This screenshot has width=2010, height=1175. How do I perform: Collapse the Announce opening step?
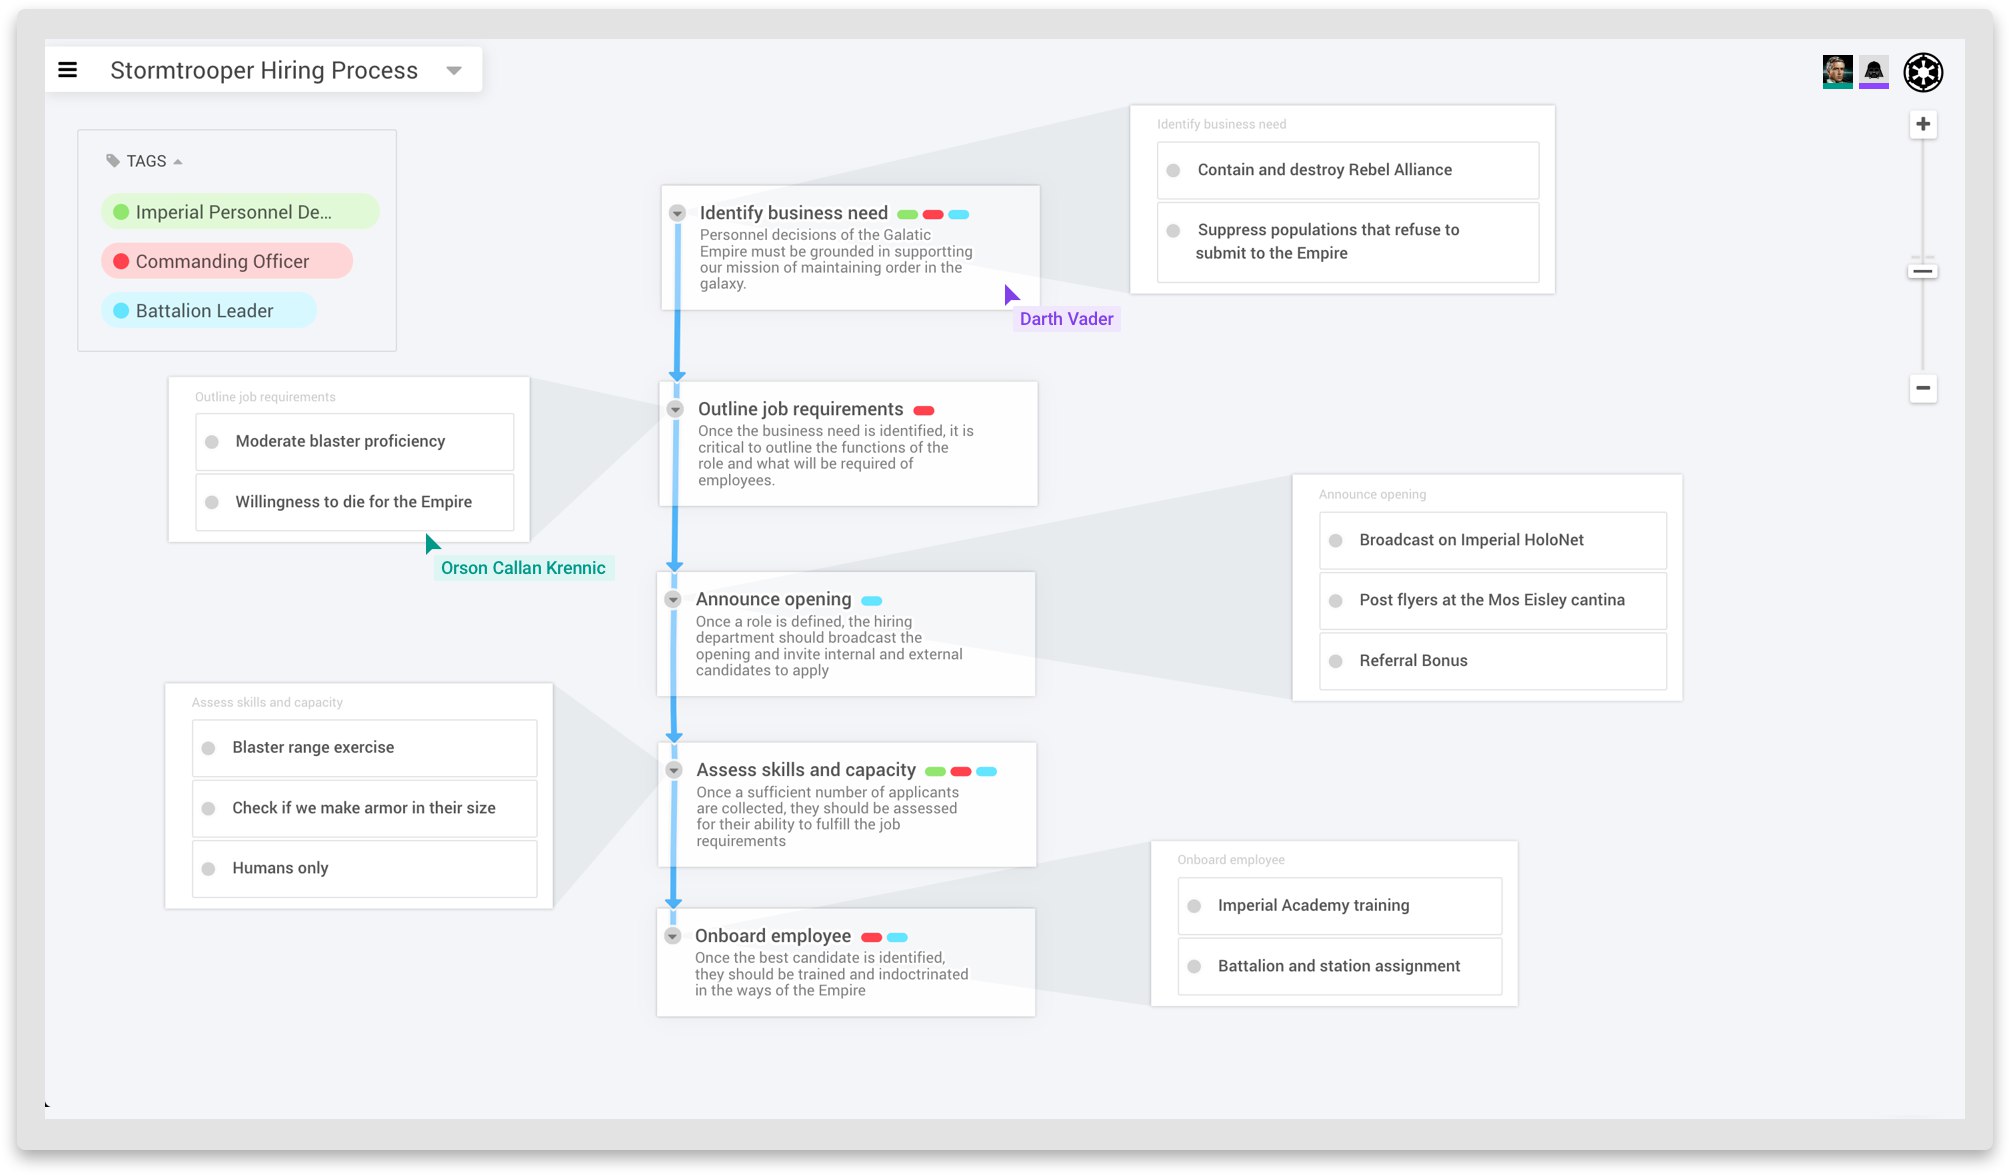tap(673, 599)
